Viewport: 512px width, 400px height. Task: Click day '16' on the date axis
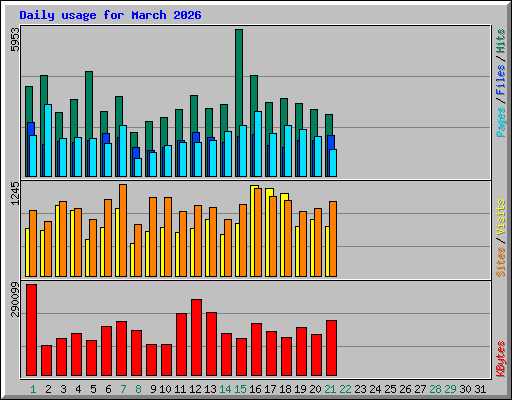pyautogui.click(x=255, y=389)
